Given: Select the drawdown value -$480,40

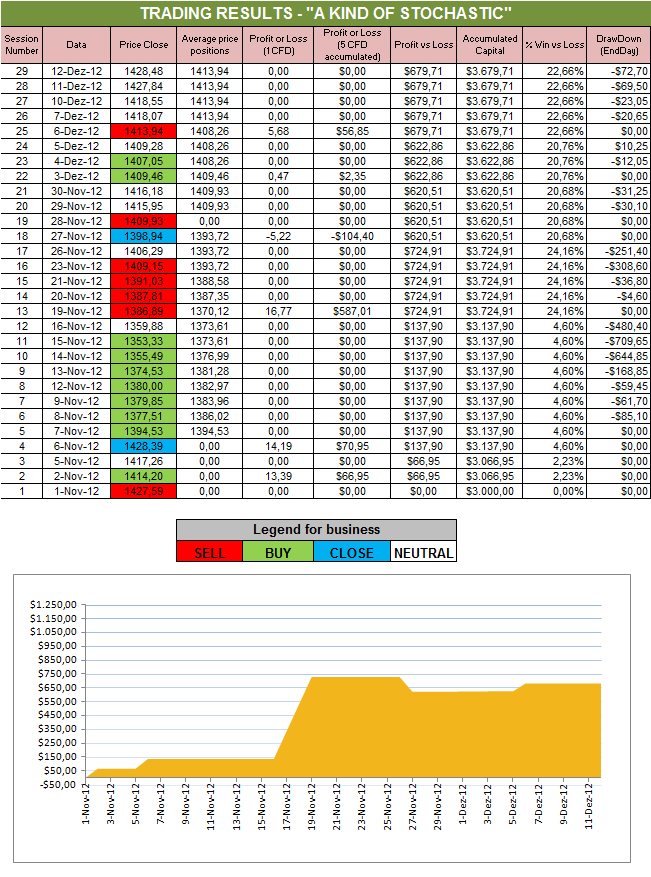Looking at the screenshot, I should [619, 326].
